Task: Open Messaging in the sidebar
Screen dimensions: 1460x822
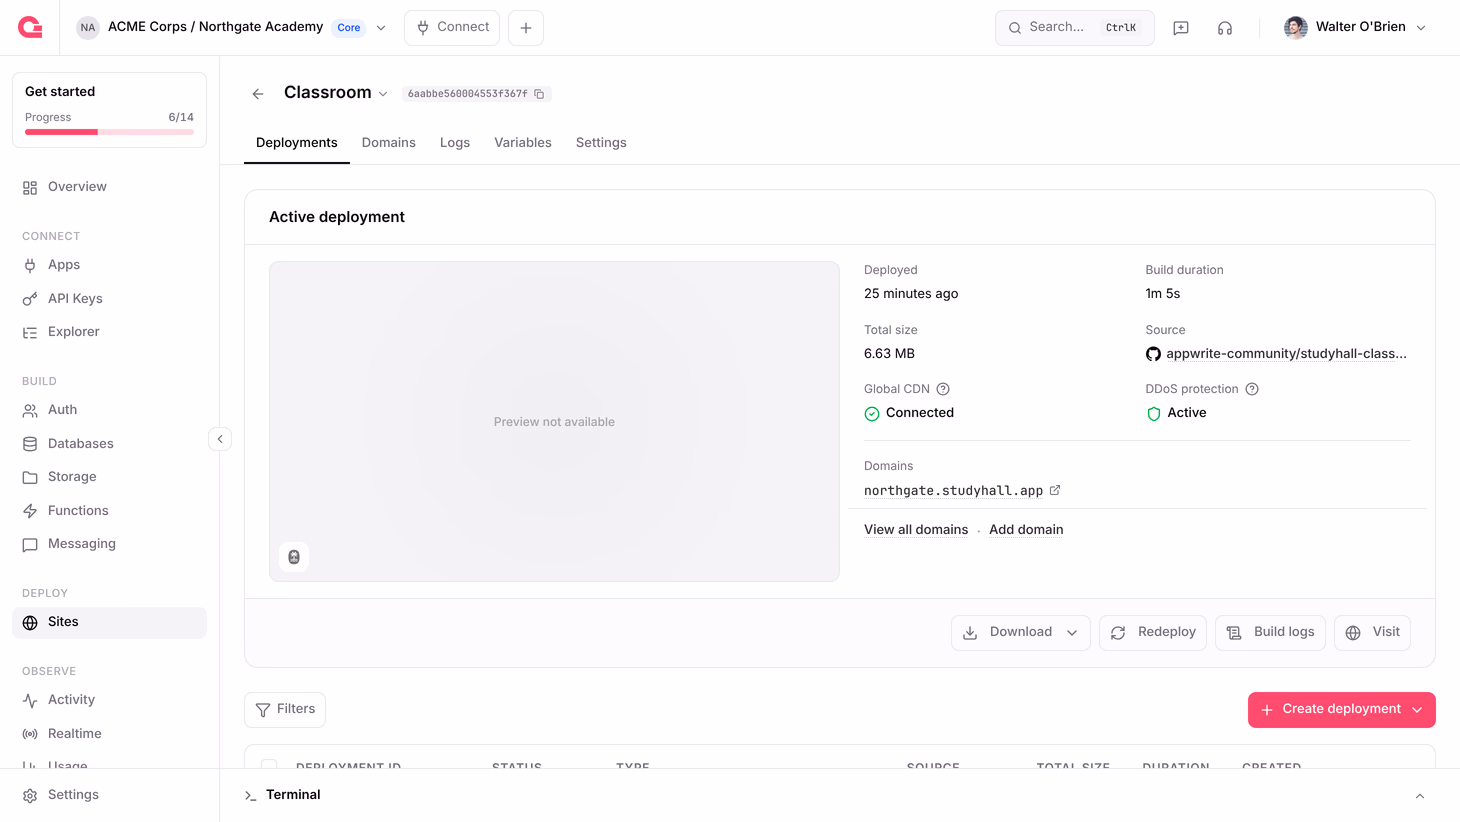Action: [x=109, y=544]
